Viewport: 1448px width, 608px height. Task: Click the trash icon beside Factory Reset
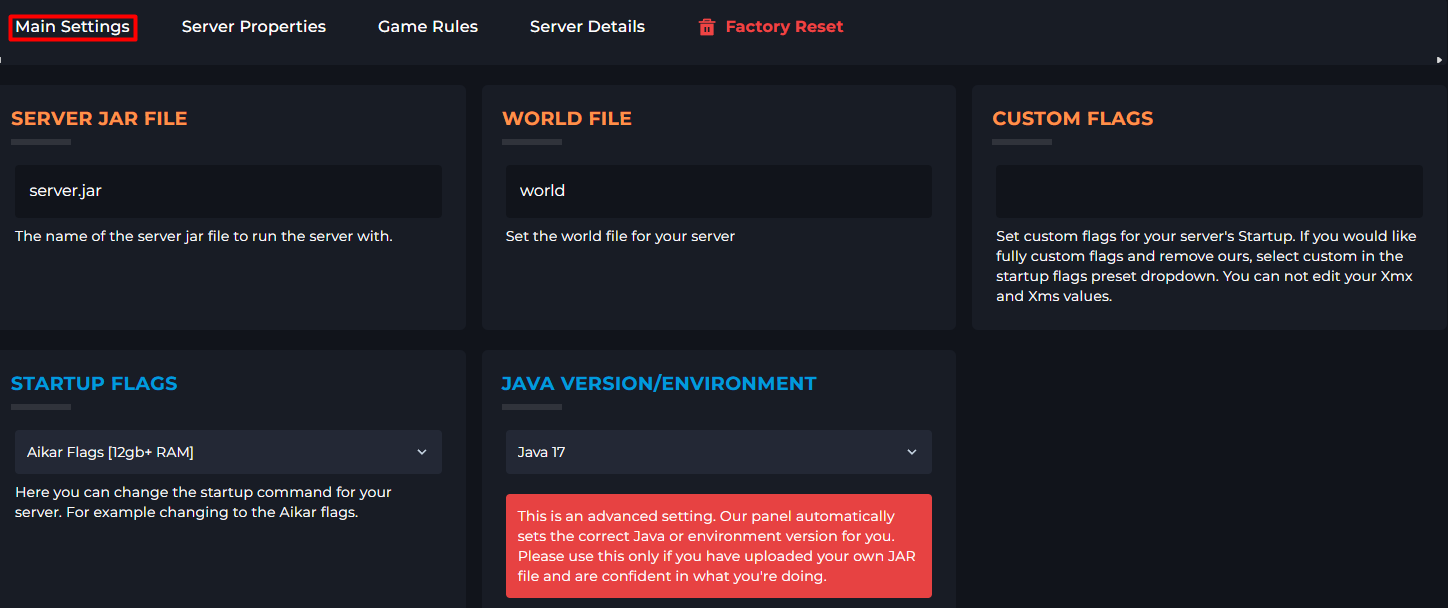pyautogui.click(x=707, y=27)
